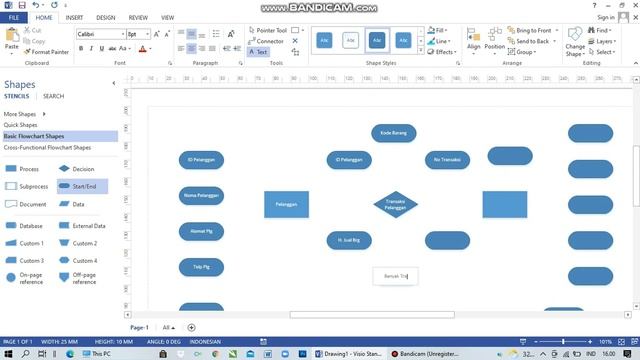Expand the Shape Styles gallery

tap(421, 50)
